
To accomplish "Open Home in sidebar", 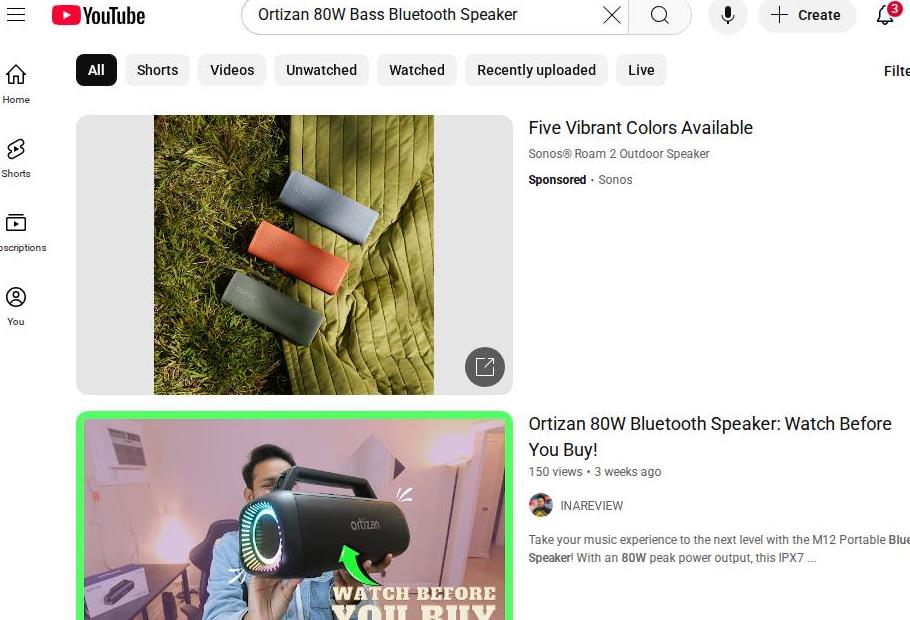I will (16, 84).
